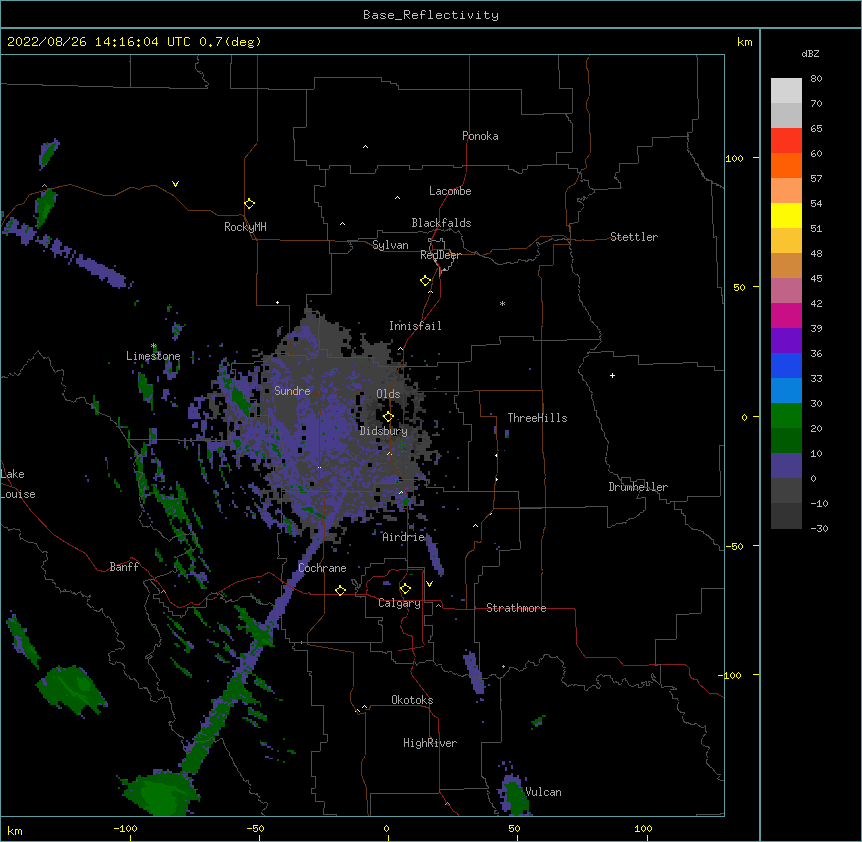Viewport: 862px width, 842px height.
Task: Click the Drumheller label
Action: point(638,487)
